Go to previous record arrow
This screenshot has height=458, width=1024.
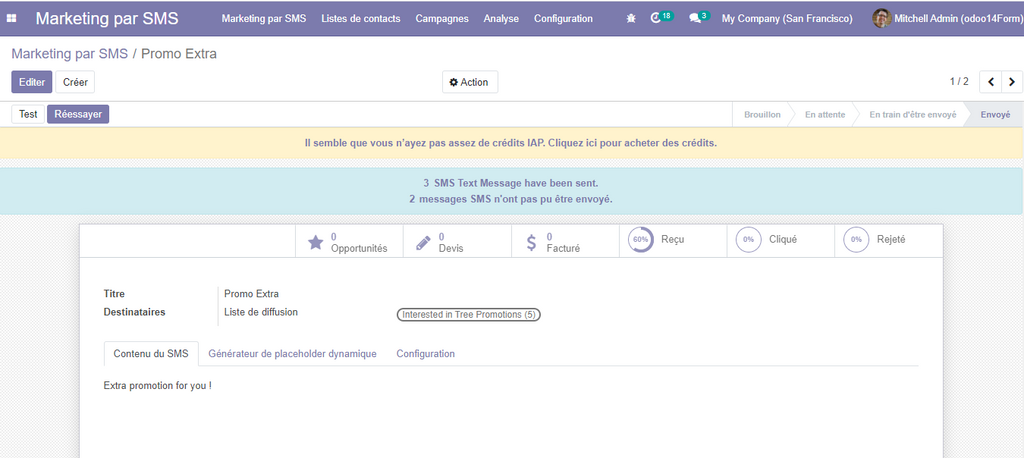pyautogui.click(x=990, y=82)
